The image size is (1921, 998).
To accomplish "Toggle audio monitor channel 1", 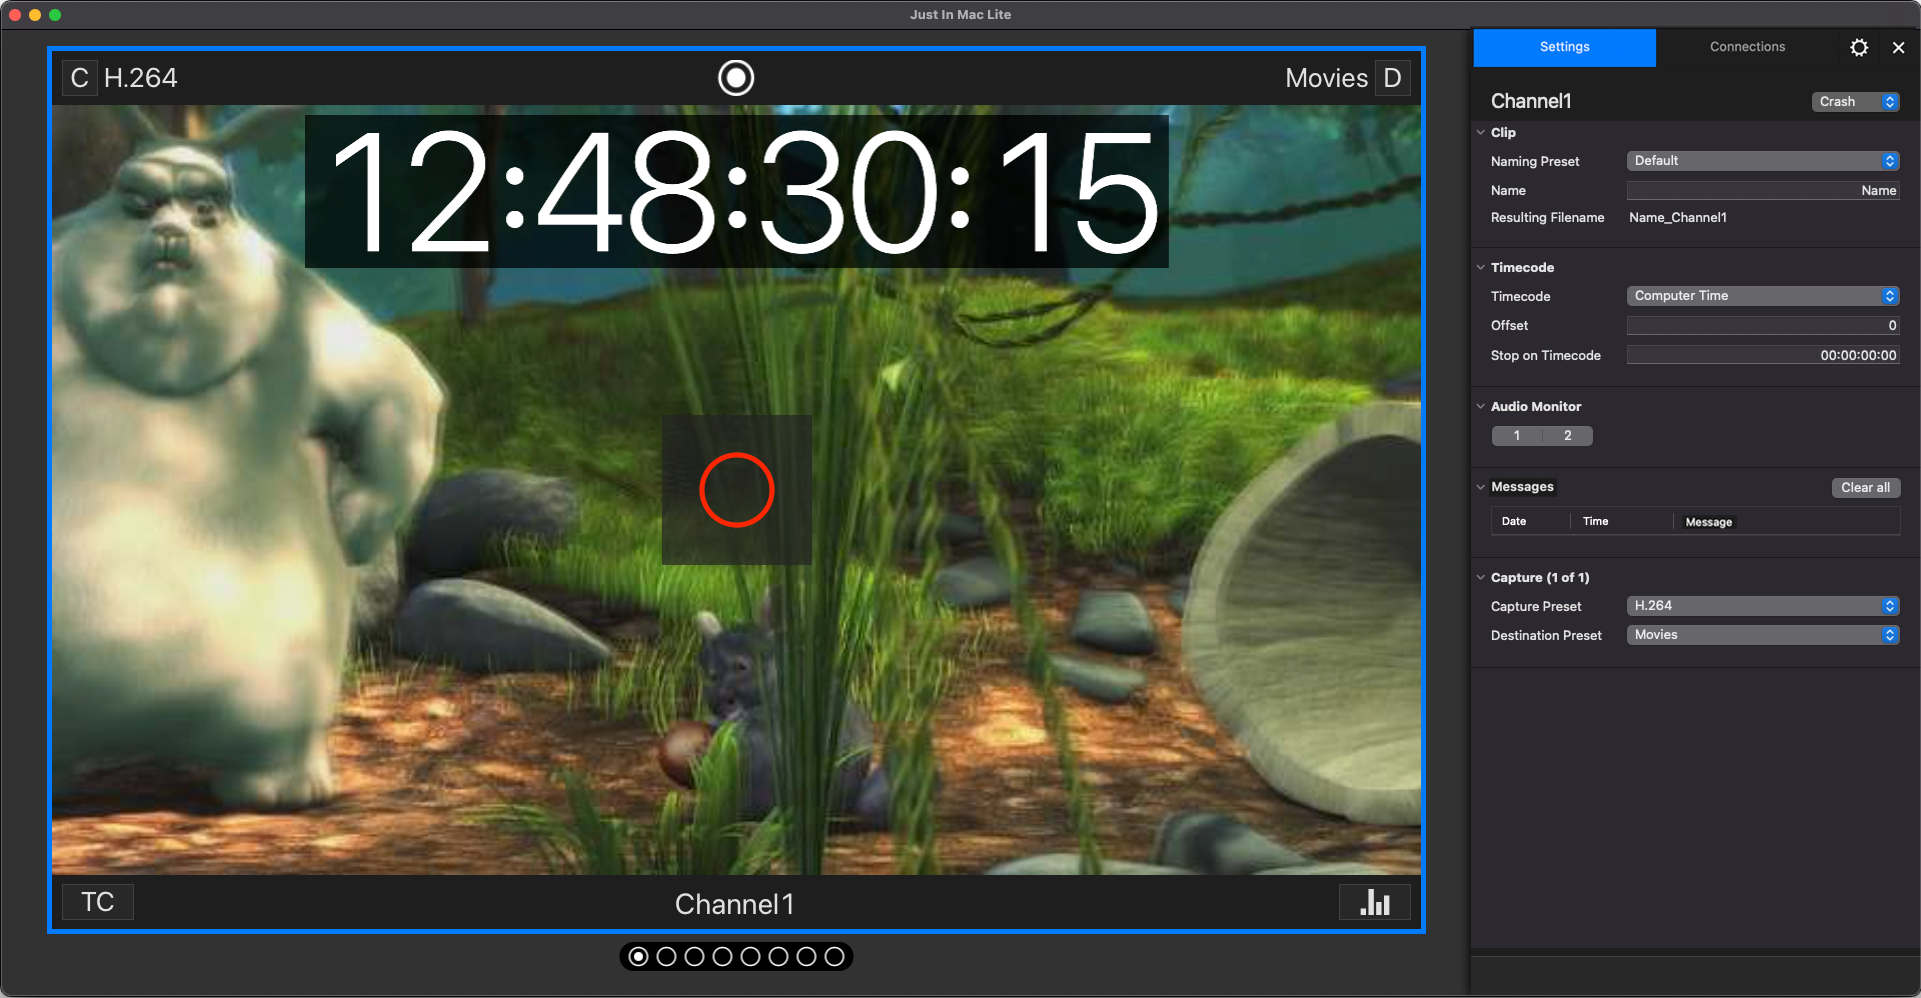I will pyautogui.click(x=1517, y=436).
